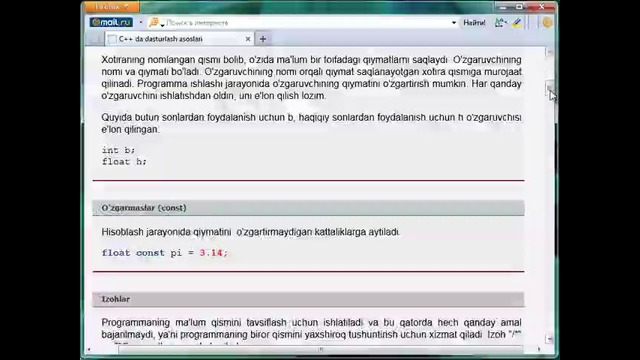This screenshot has width=640, height=360.
Task: Select the 'C++ da dasturlash asoslari' tab
Action: [x=180, y=39]
